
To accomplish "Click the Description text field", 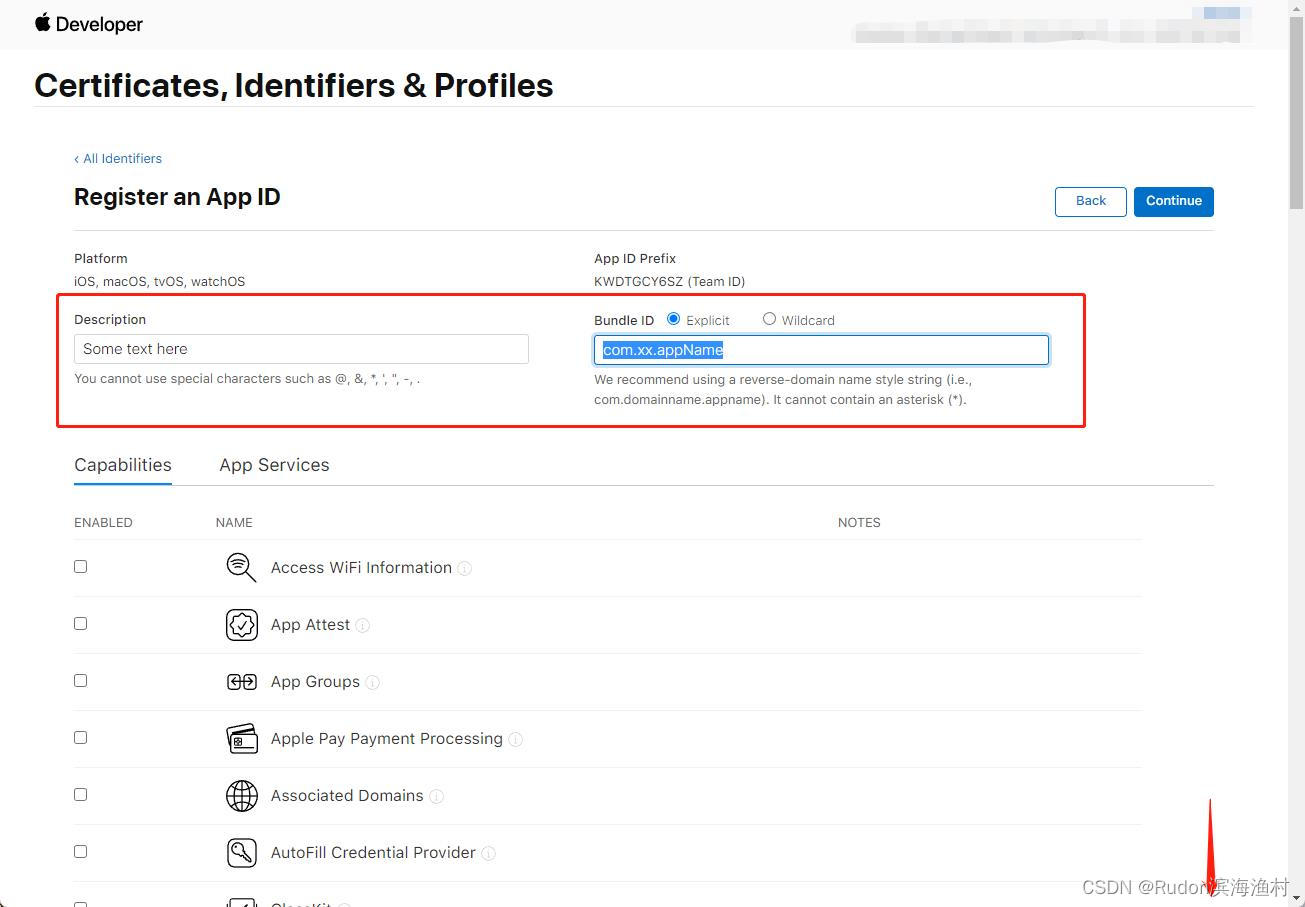I will pyautogui.click(x=301, y=349).
